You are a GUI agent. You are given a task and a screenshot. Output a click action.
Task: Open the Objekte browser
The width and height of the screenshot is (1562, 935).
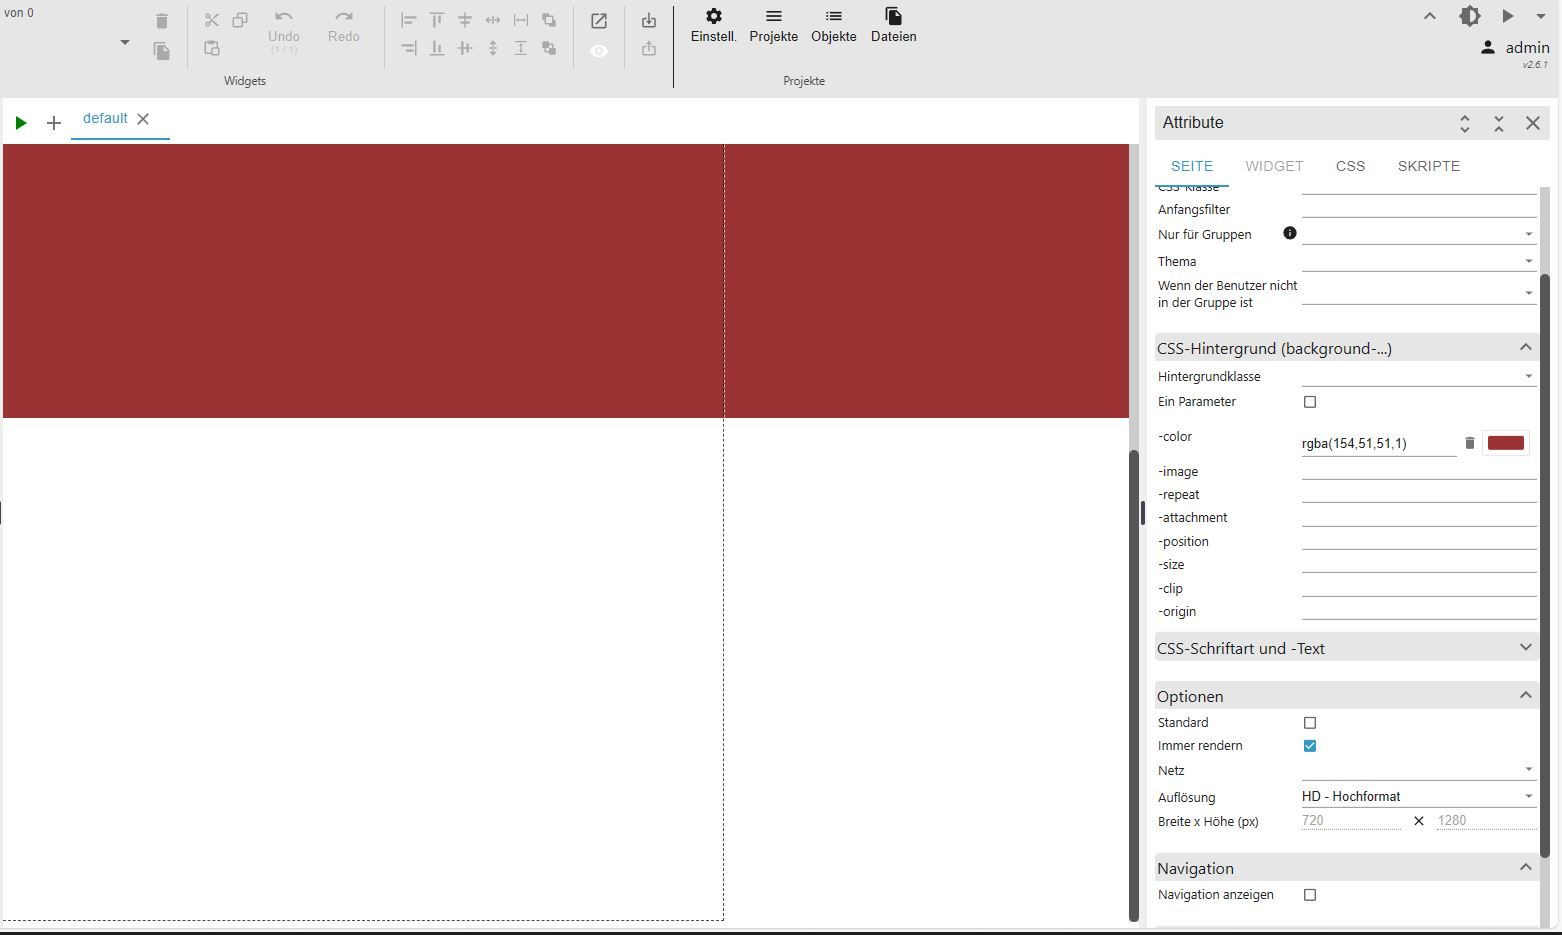833,26
